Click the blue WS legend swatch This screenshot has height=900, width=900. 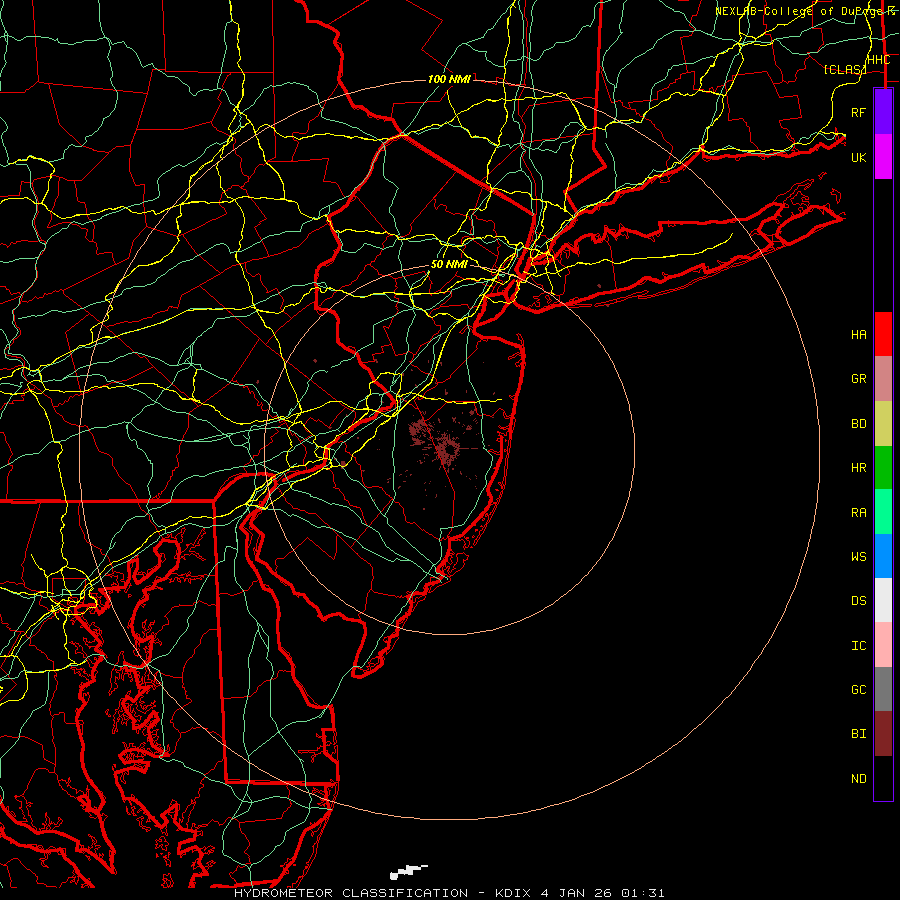883,556
